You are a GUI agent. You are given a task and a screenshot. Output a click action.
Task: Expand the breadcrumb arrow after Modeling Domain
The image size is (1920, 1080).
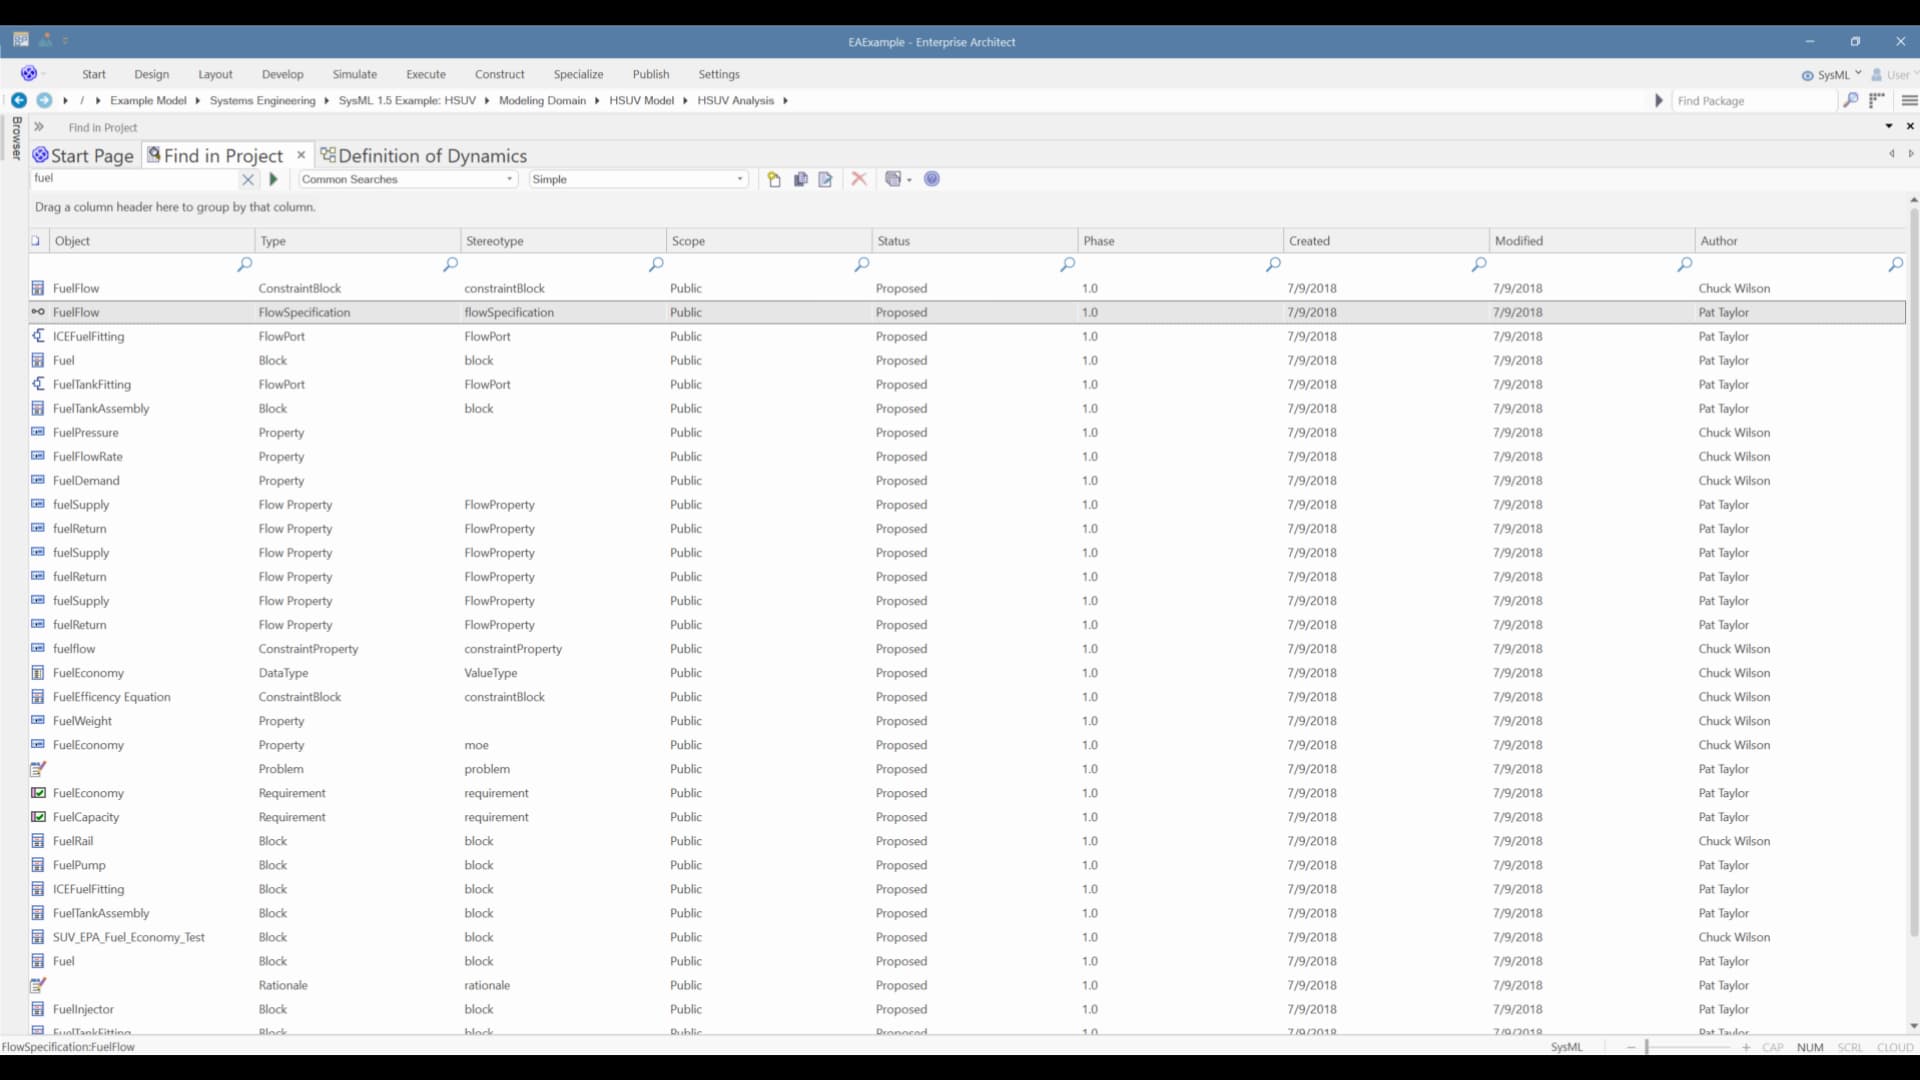(597, 100)
